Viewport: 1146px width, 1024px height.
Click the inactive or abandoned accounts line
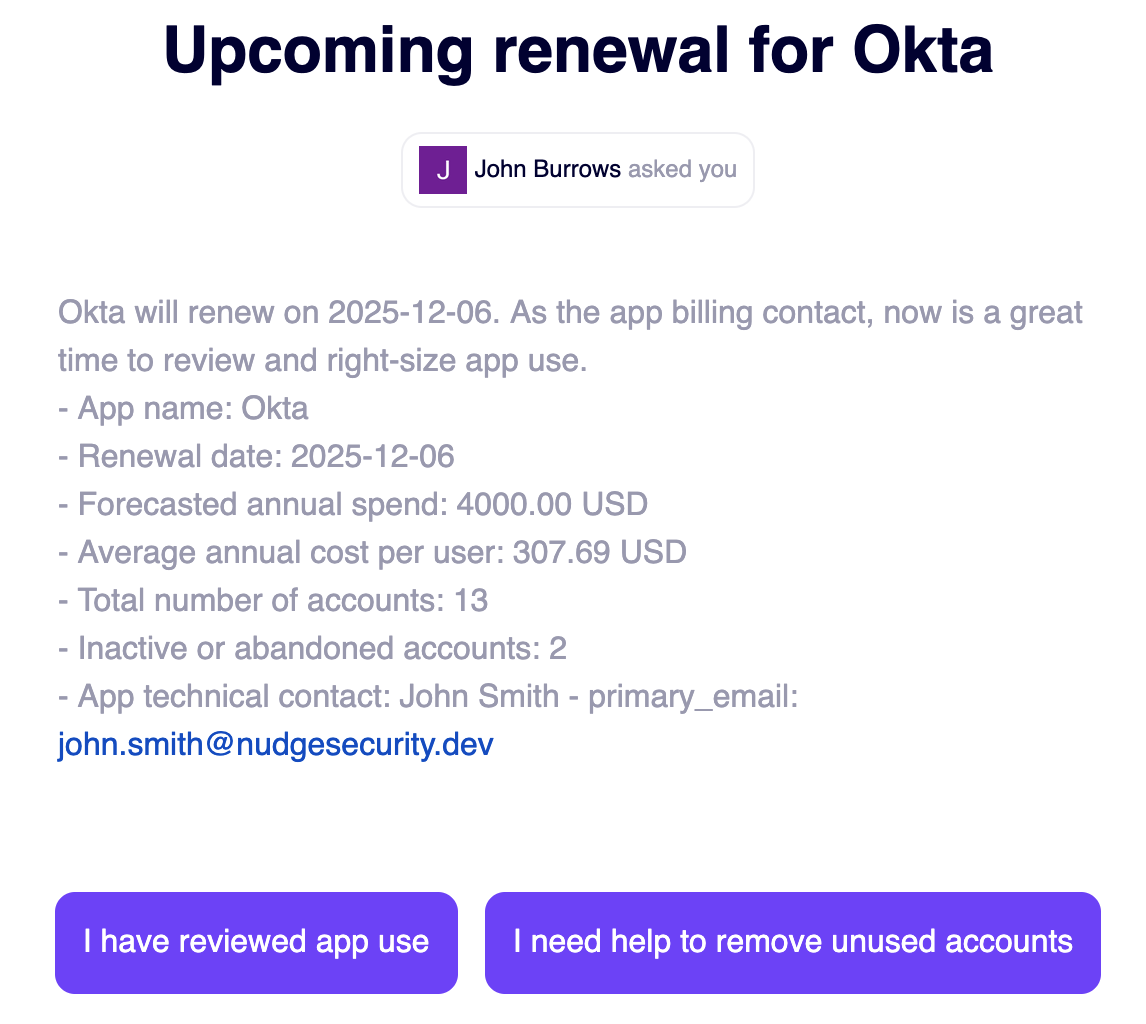[312, 649]
